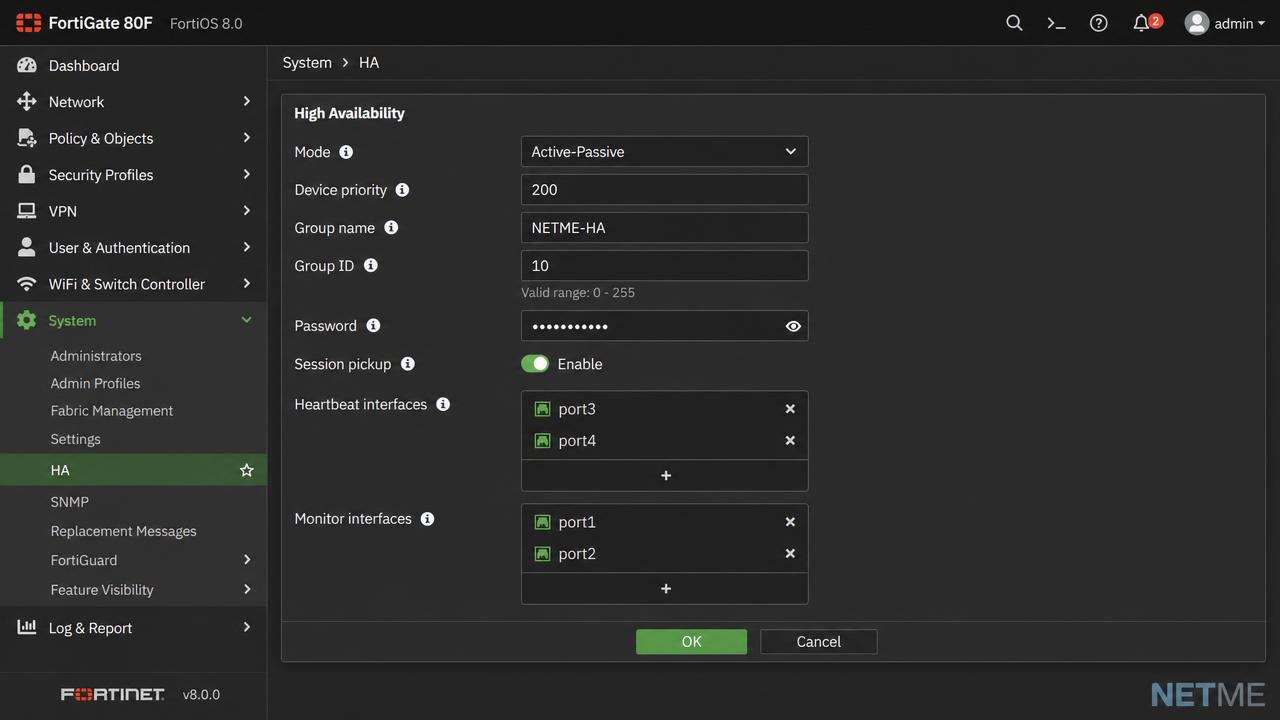Add a monitor interface with plus

[x=665, y=589]
